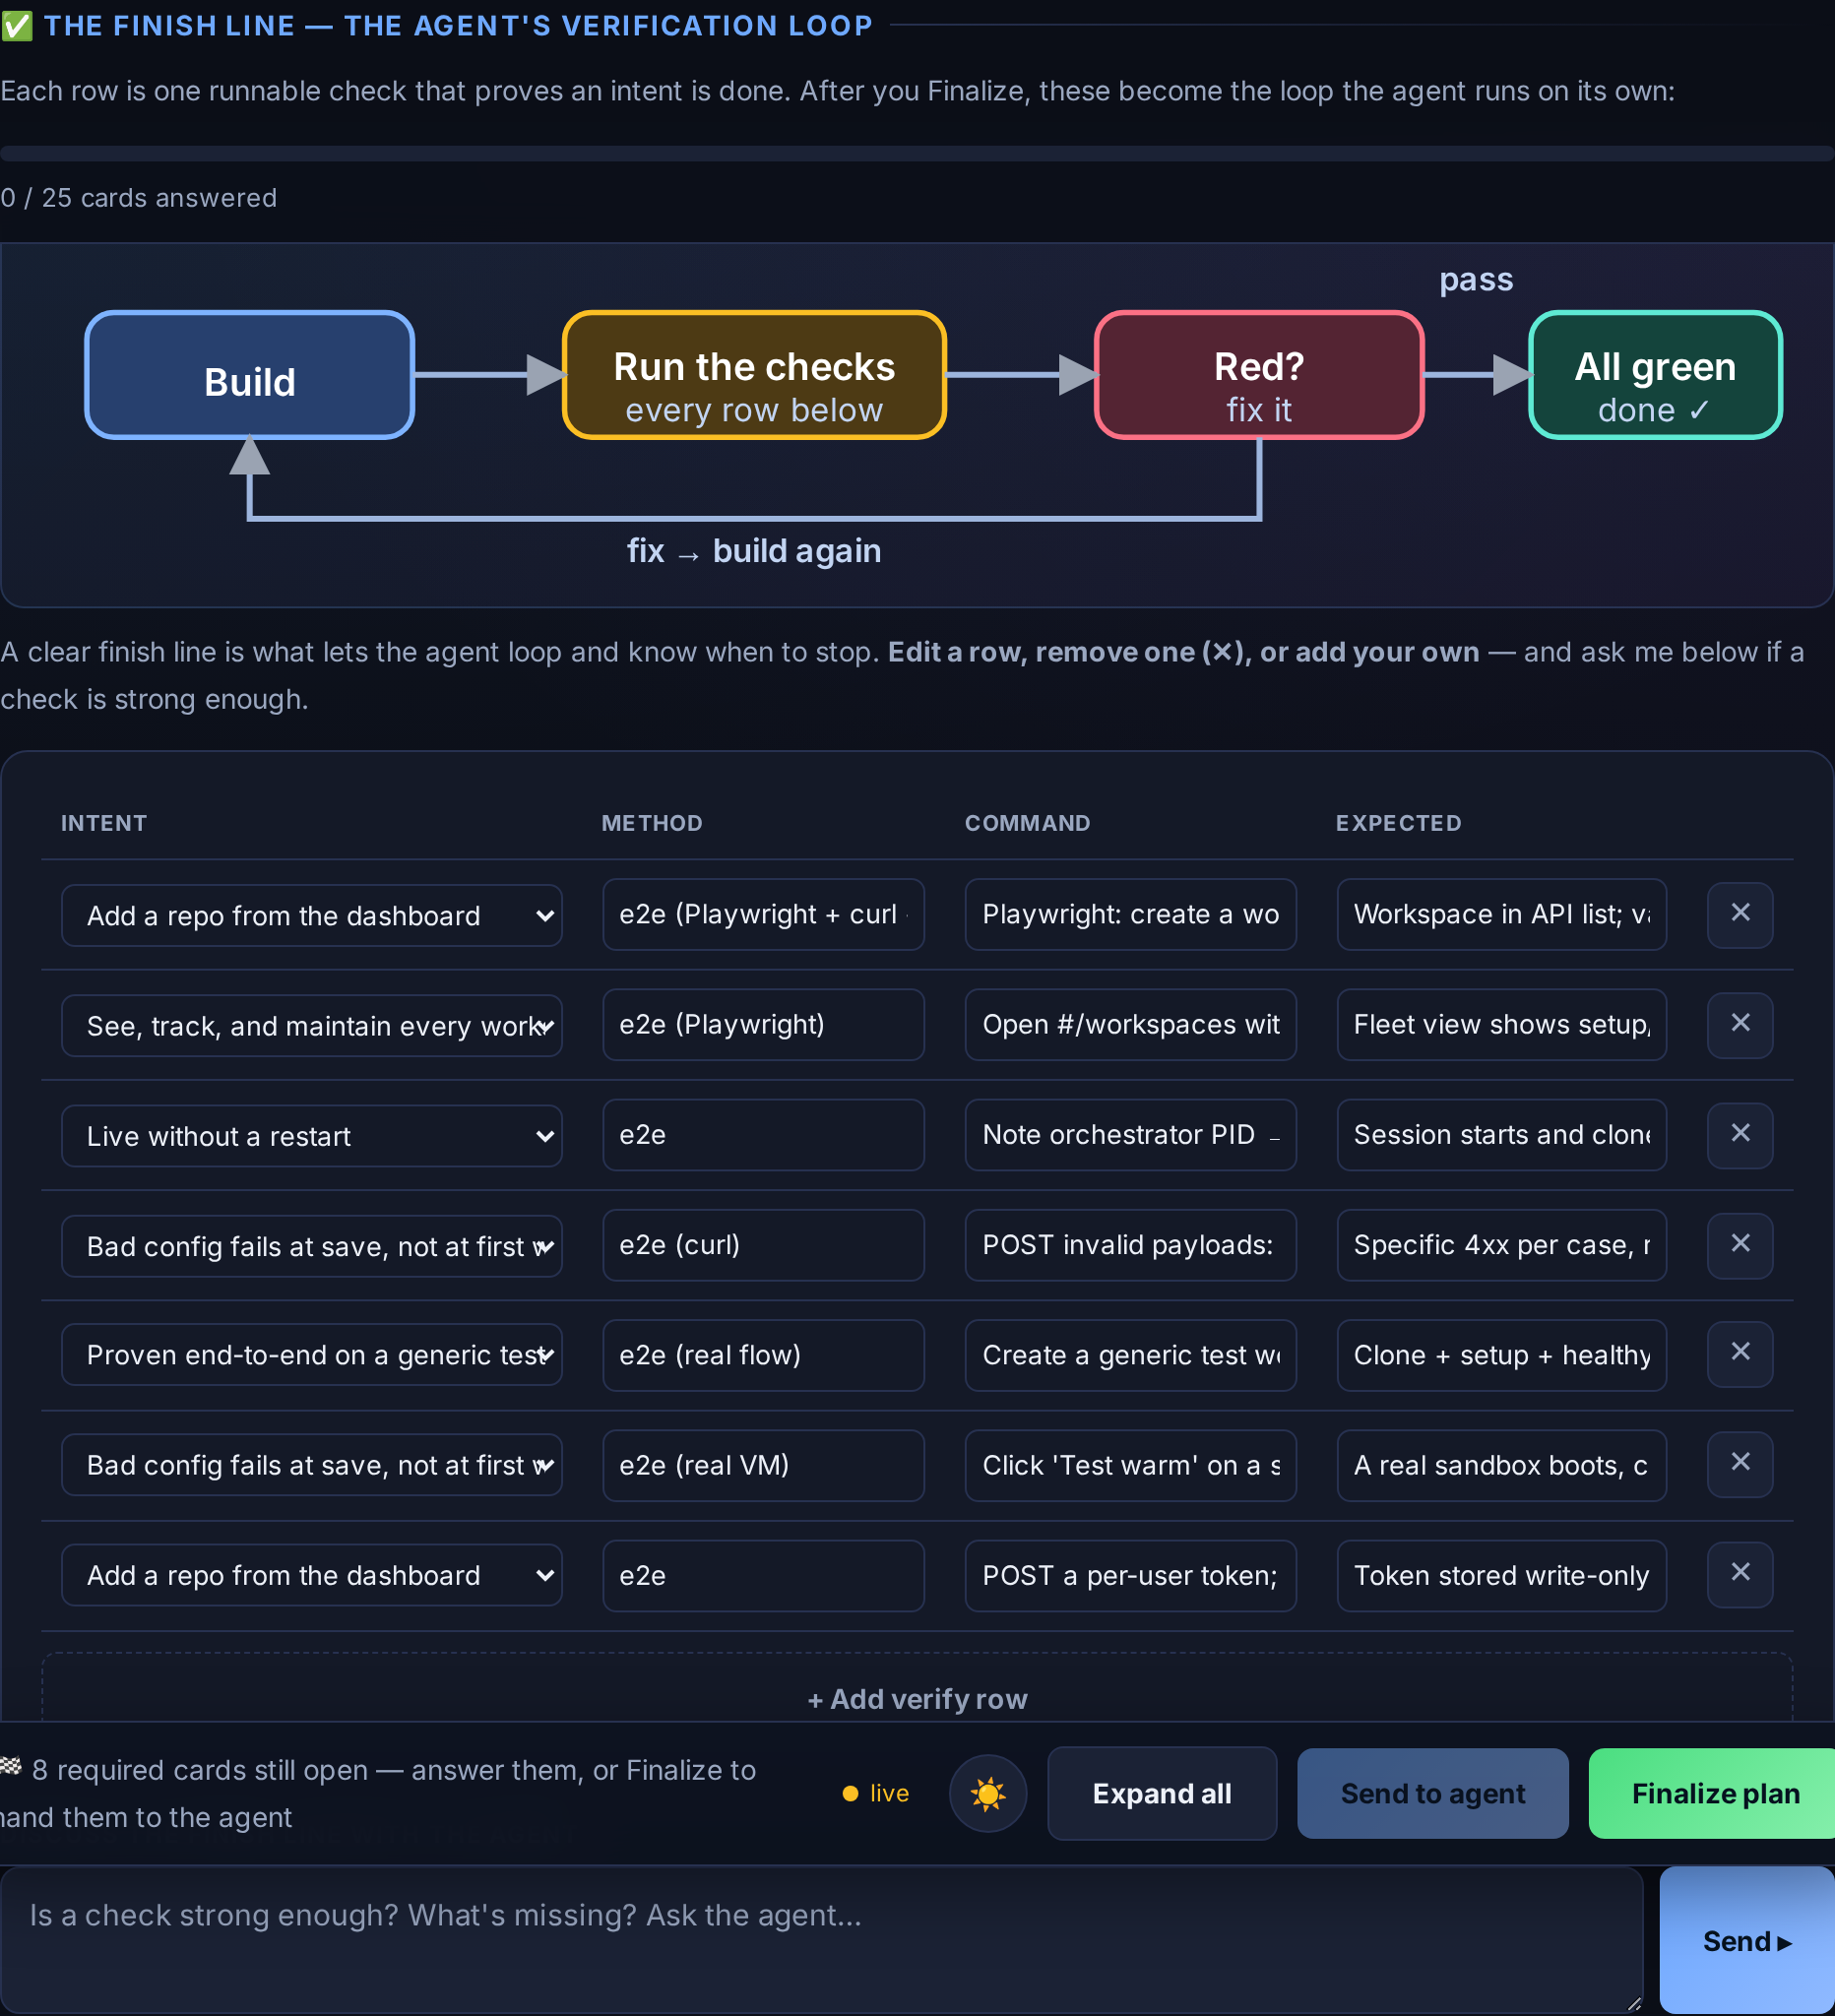1835x2016 pixels.
Task: Remove the 'Open #/workspaces' check row
Action: pos(1739,1023)
